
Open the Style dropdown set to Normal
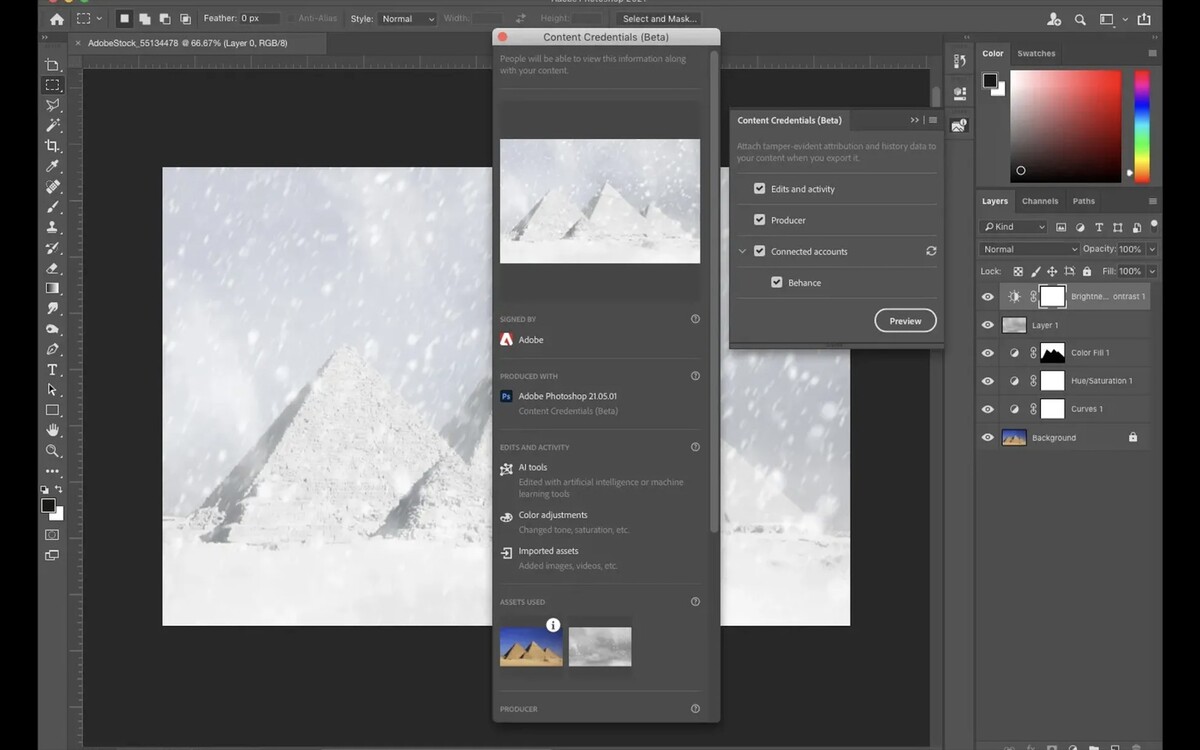(407, 19)
